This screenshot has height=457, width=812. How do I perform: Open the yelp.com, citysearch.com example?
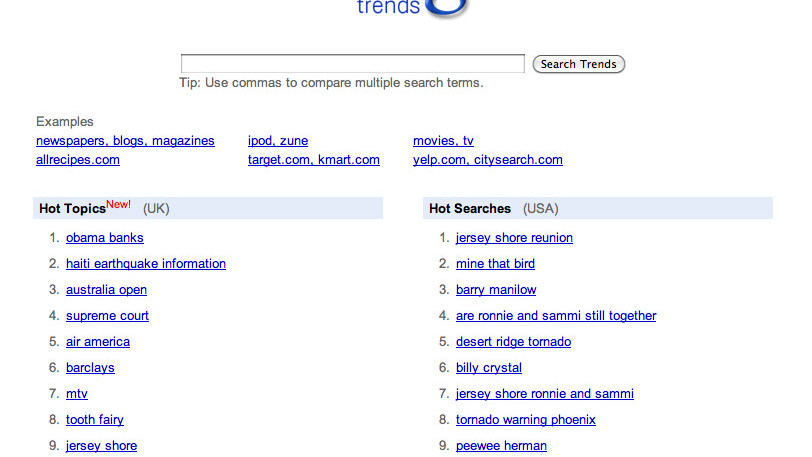coord(488,160)
